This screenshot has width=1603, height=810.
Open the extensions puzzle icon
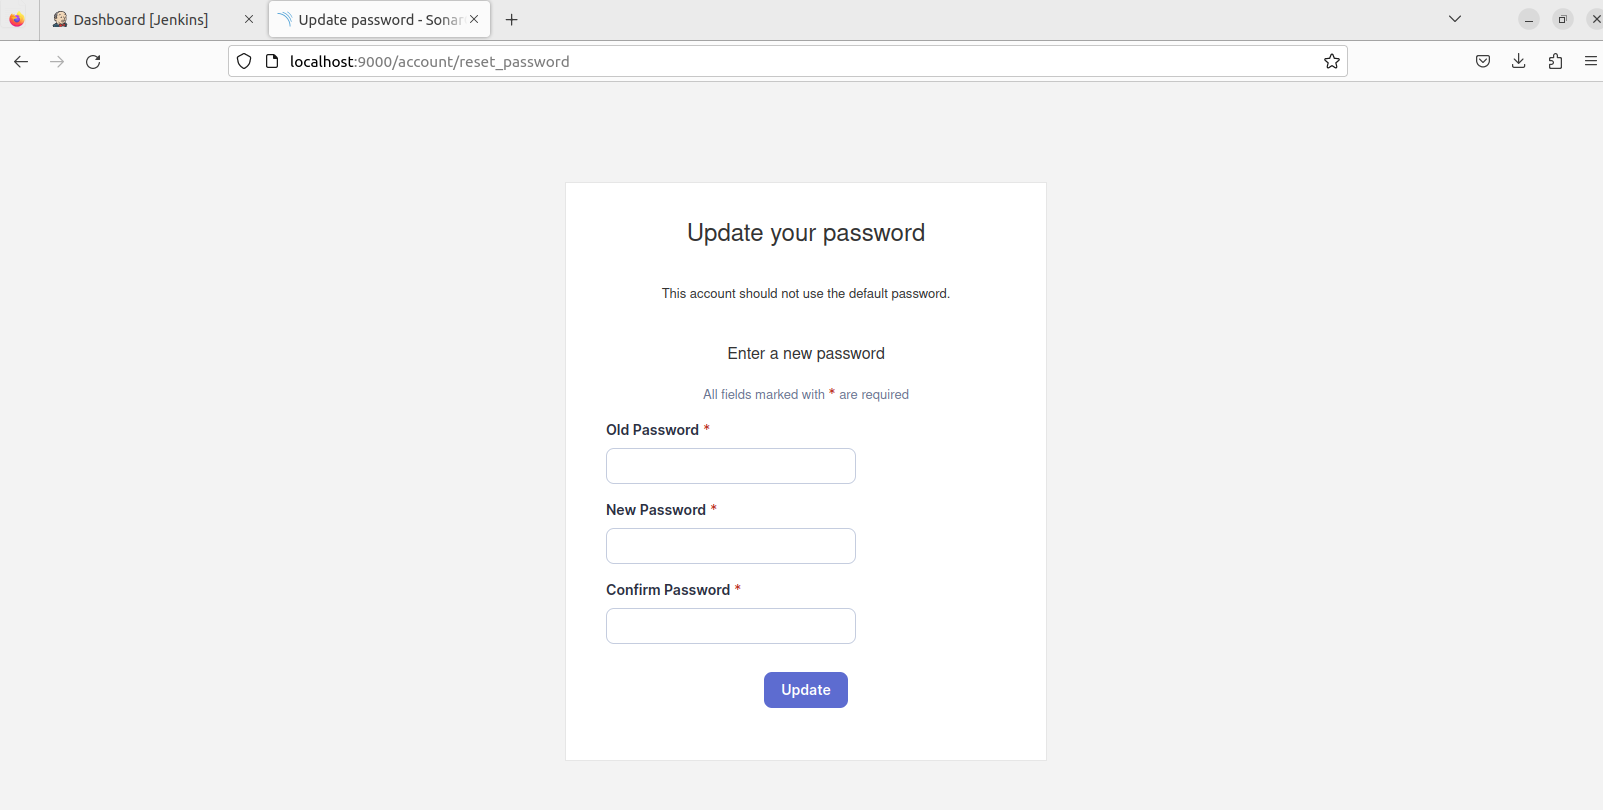(1555, 61)
